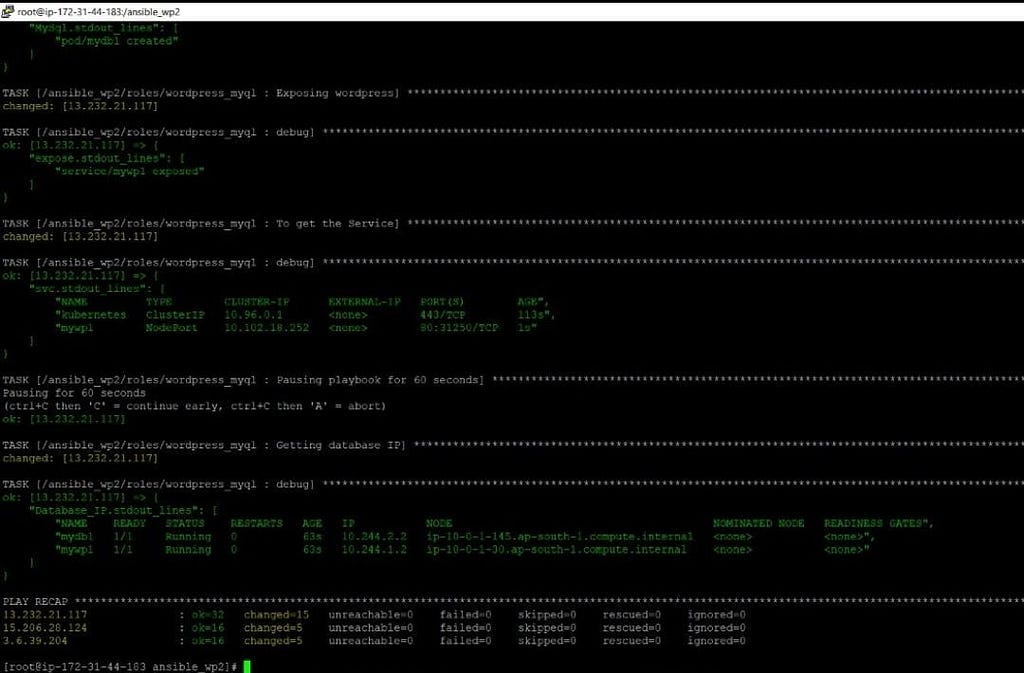Click the RESTARTS column header
The width and height of the screenshot is (1024, 673).
click(257, 524)
